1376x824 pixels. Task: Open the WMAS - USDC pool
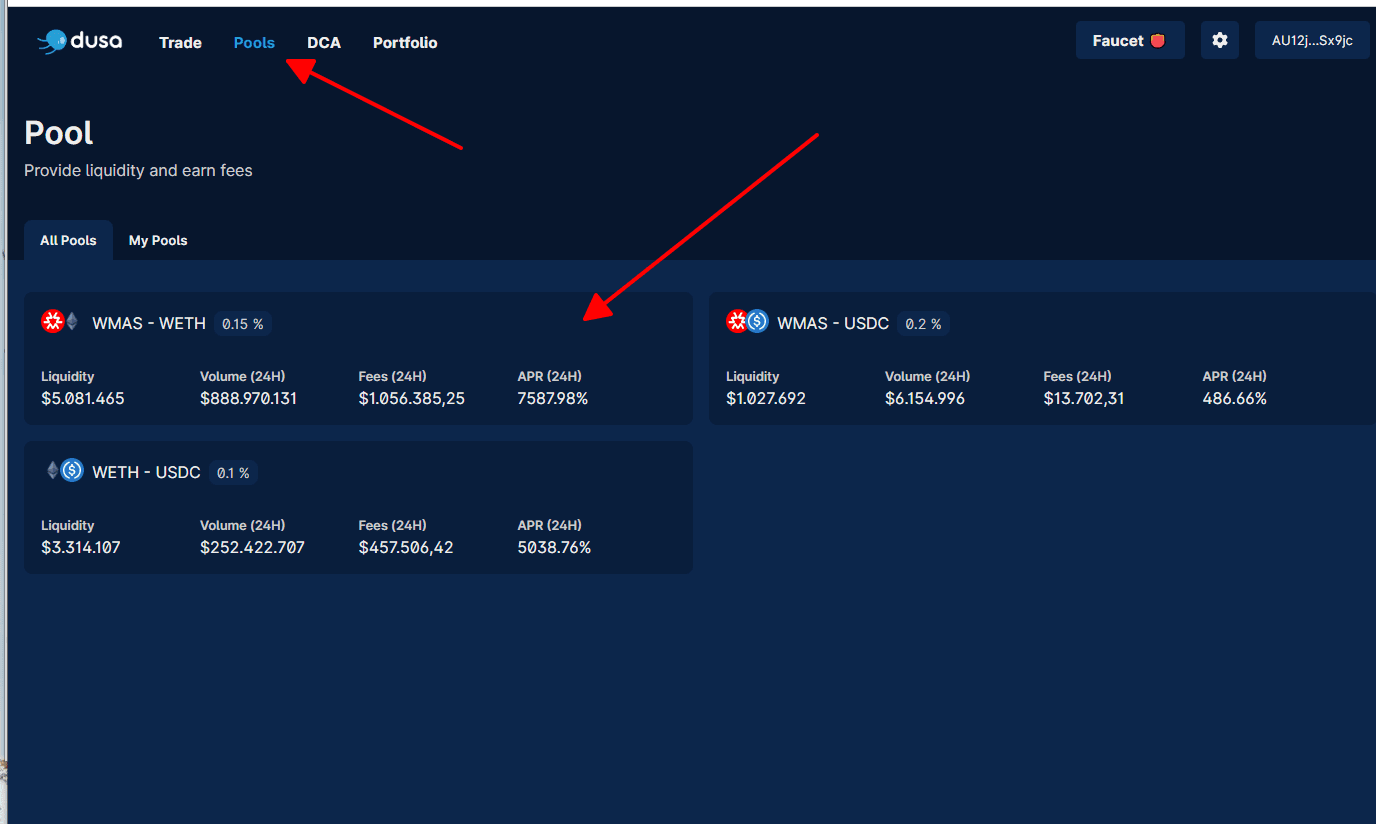[1042, 358]
